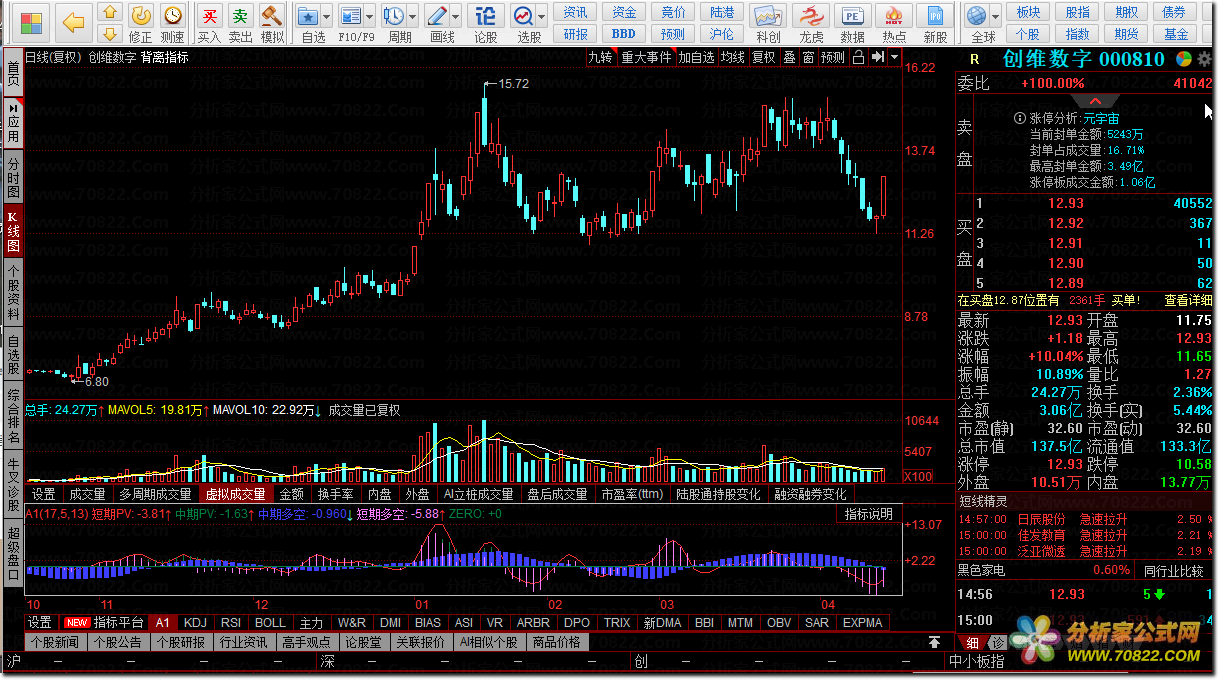Click 加自选 to add to watchlist
1221x681 pixels.
pos(697,57)
